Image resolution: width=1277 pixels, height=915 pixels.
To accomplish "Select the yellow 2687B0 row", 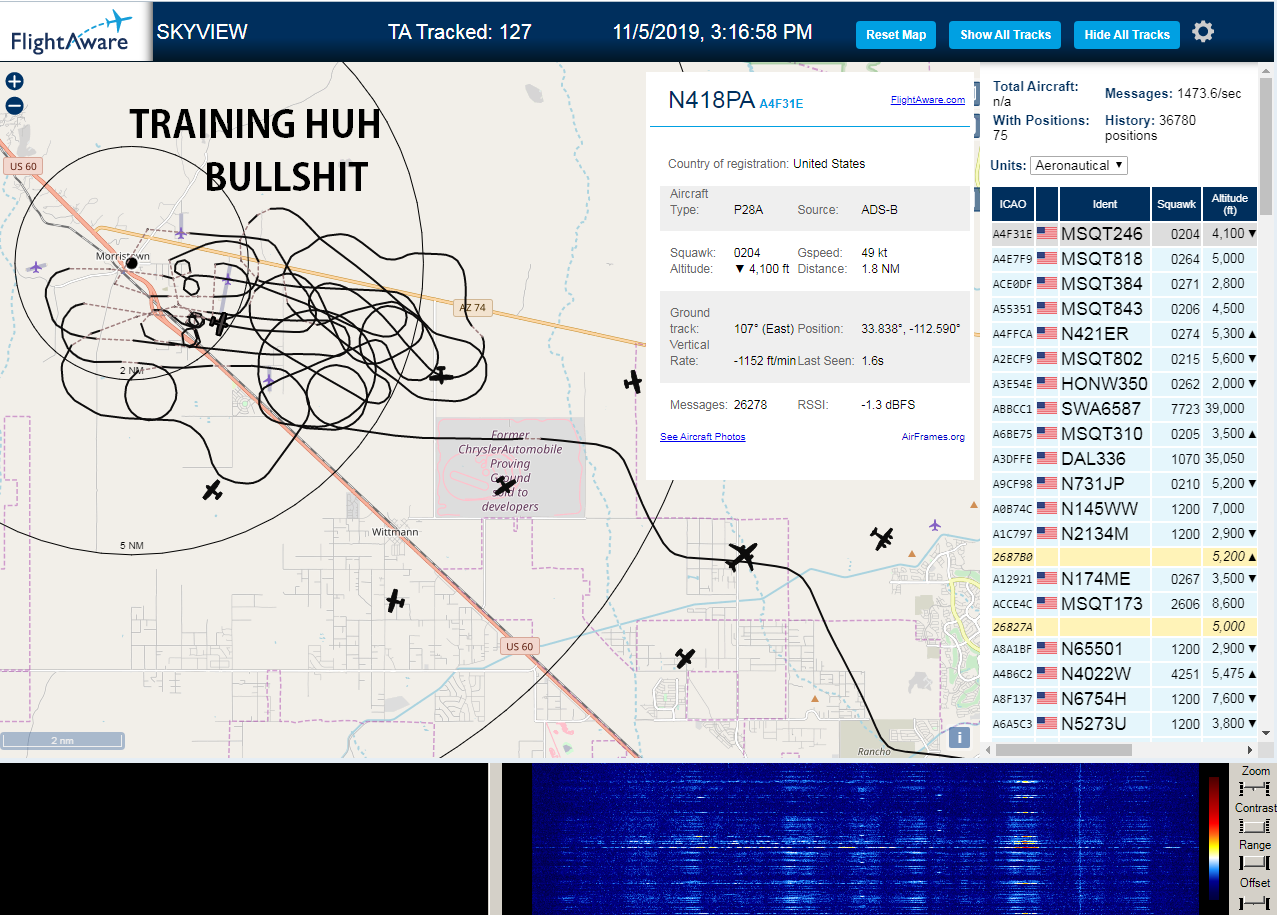I will click(x=1124, y=556).
